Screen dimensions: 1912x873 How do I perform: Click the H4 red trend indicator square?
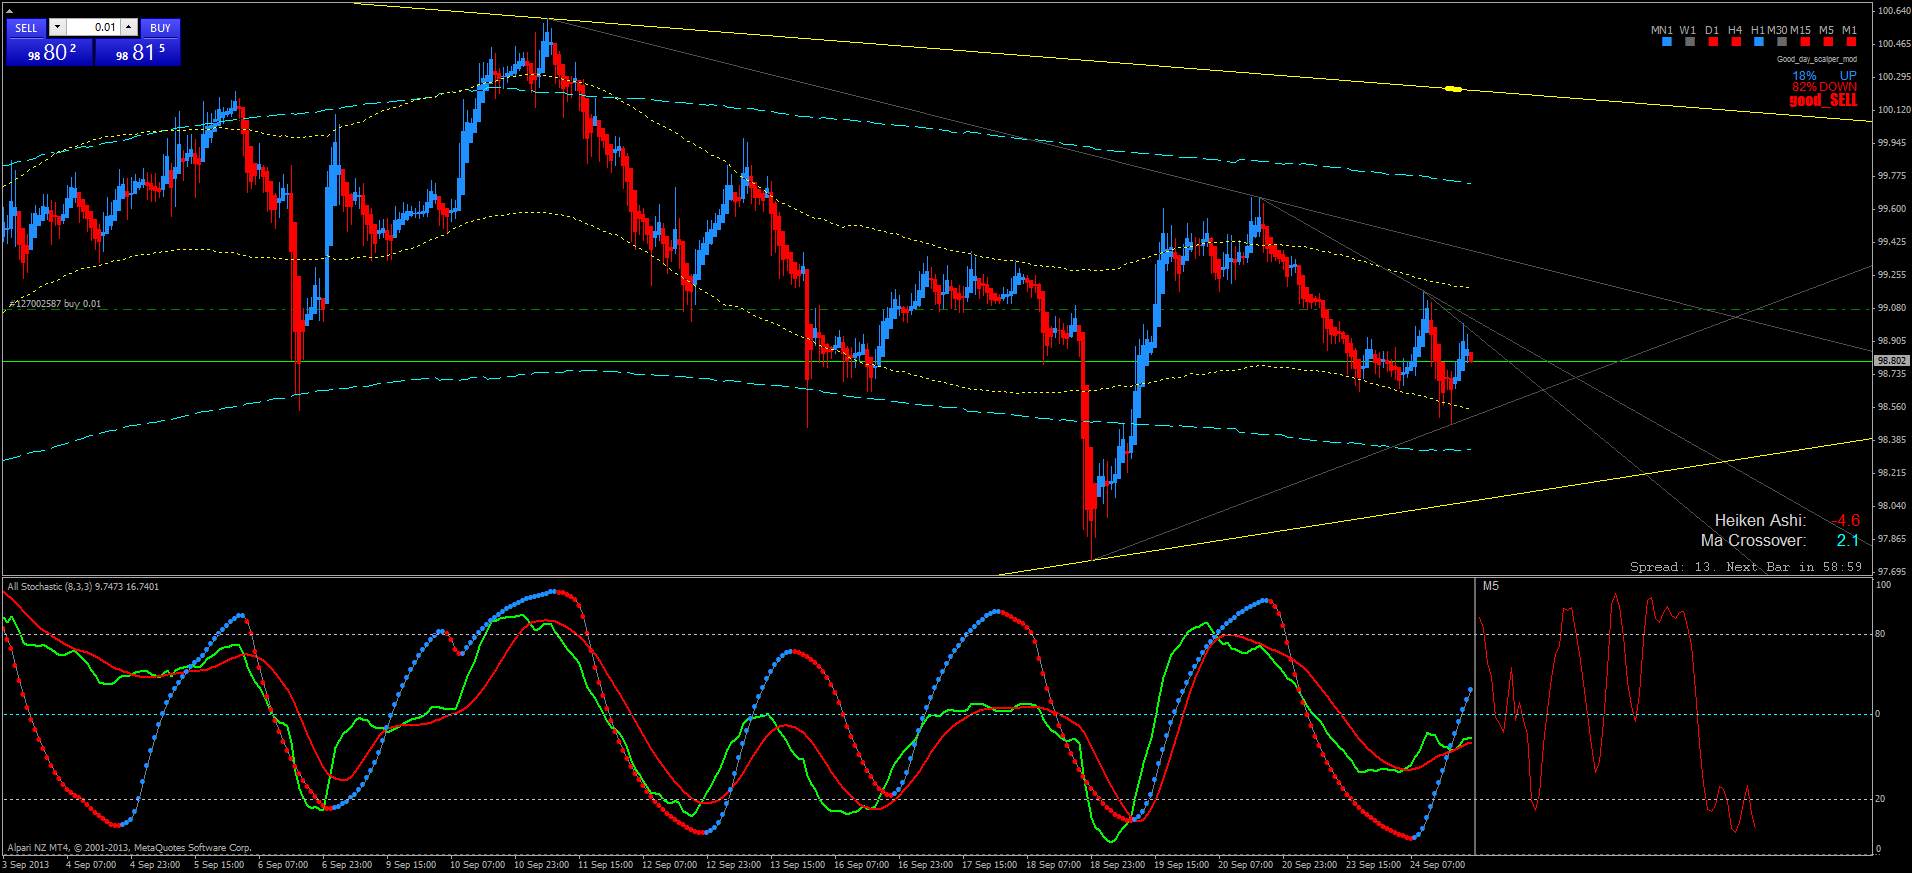pos(1736,42)
